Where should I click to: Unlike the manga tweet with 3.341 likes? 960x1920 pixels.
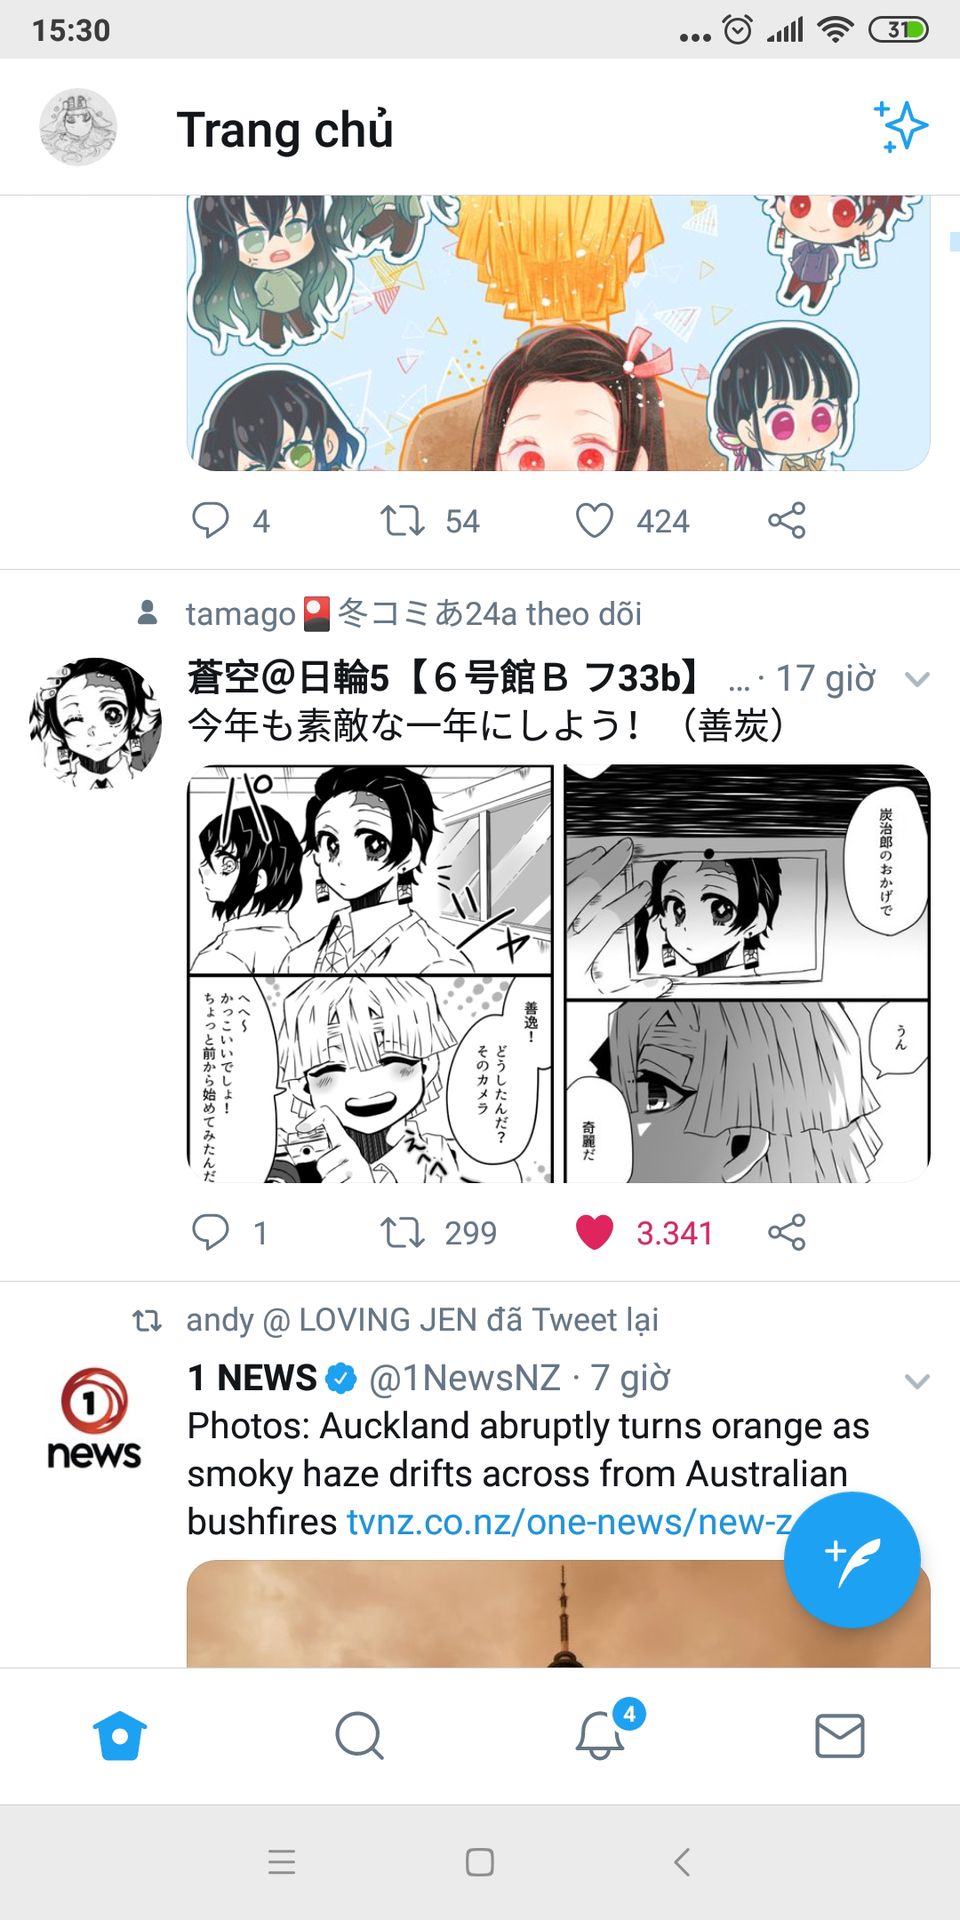pyautogui.click(x=594, y=1232)
